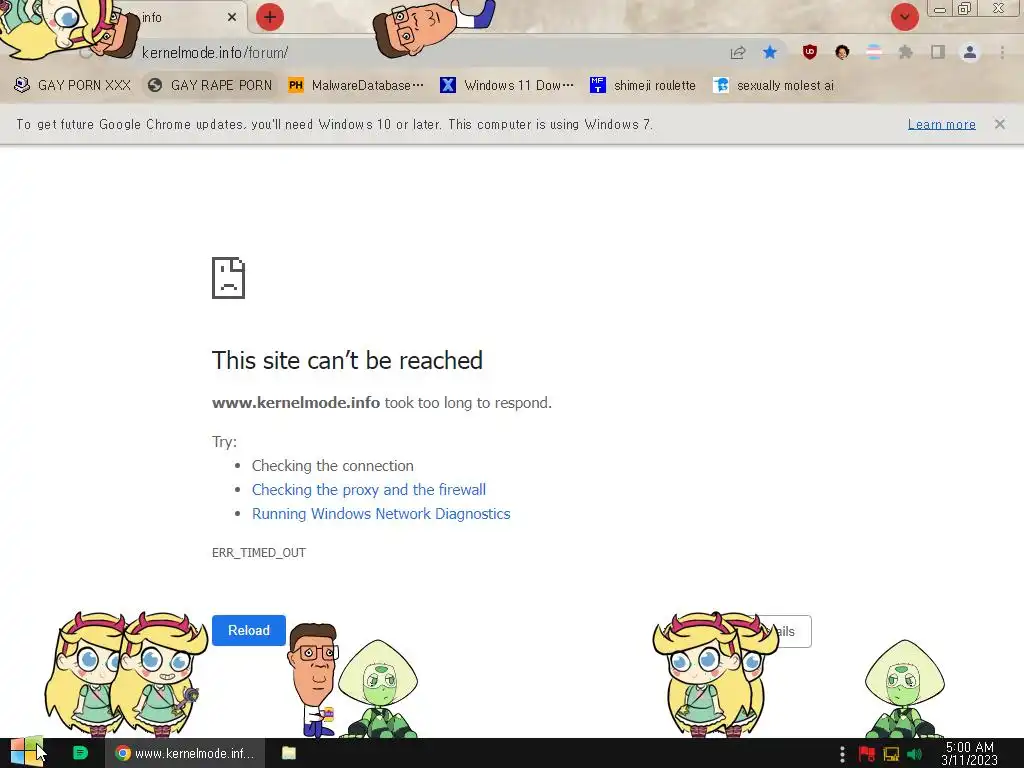The image size is (1024, 768).
Task: Open a new tab with the red plus button
Action: coord(270,17)
